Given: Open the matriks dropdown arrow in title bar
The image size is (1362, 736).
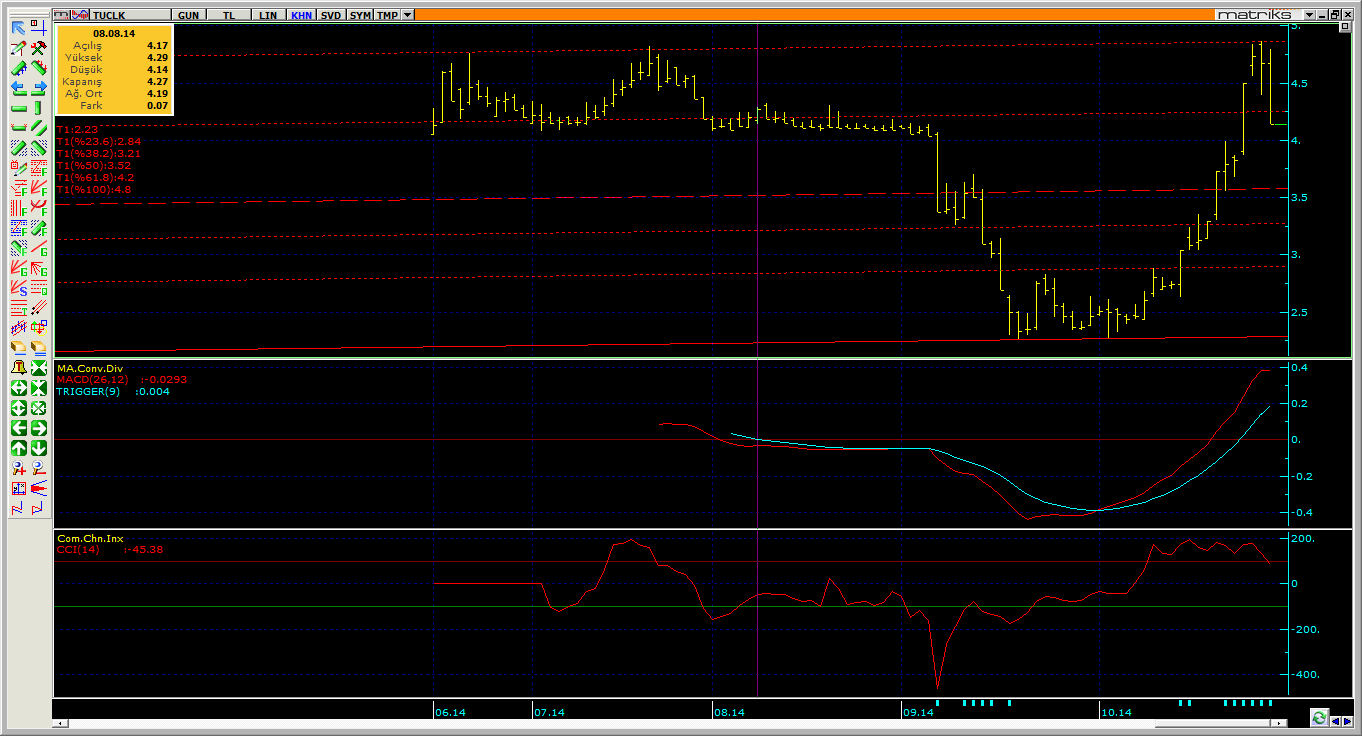Looking at the screenshot, I should coord(1309,15).
